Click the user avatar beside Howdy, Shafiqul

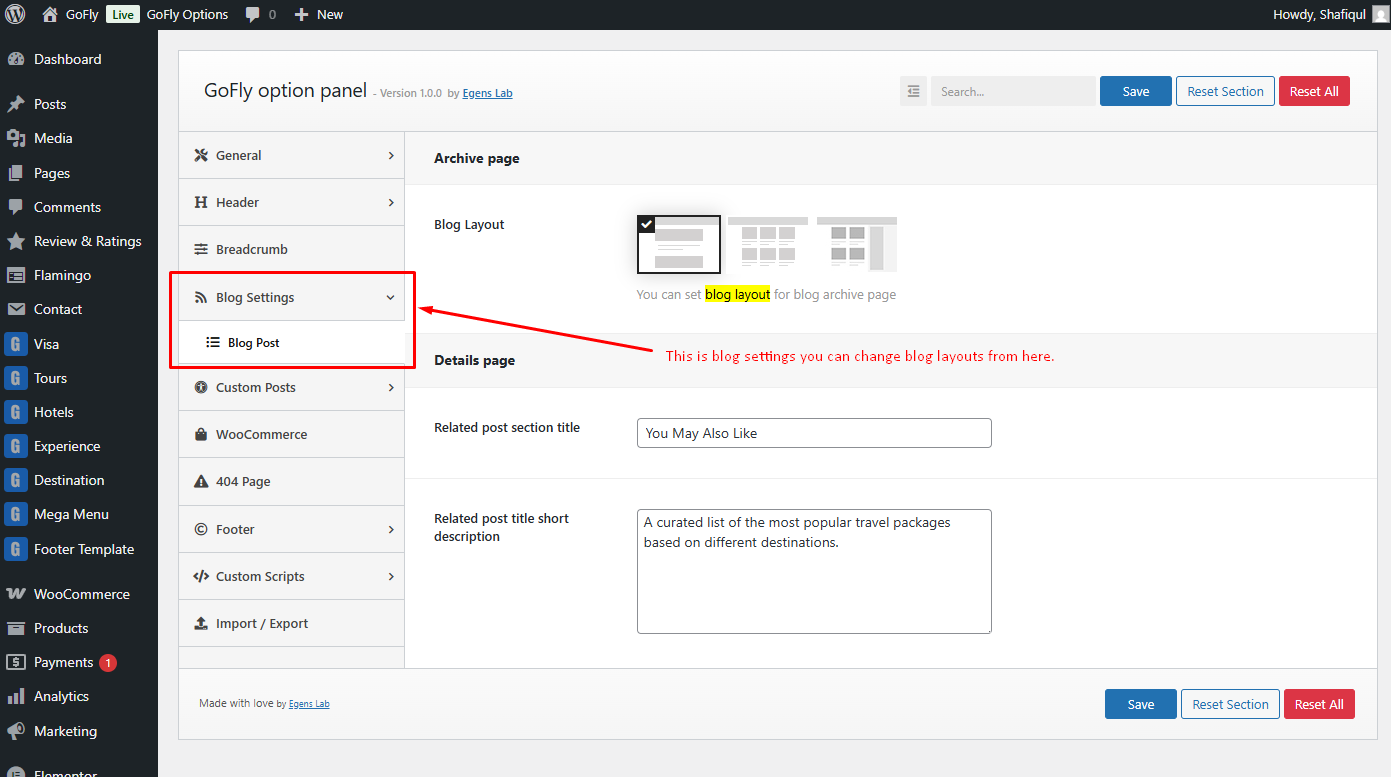pos(1380,14)
